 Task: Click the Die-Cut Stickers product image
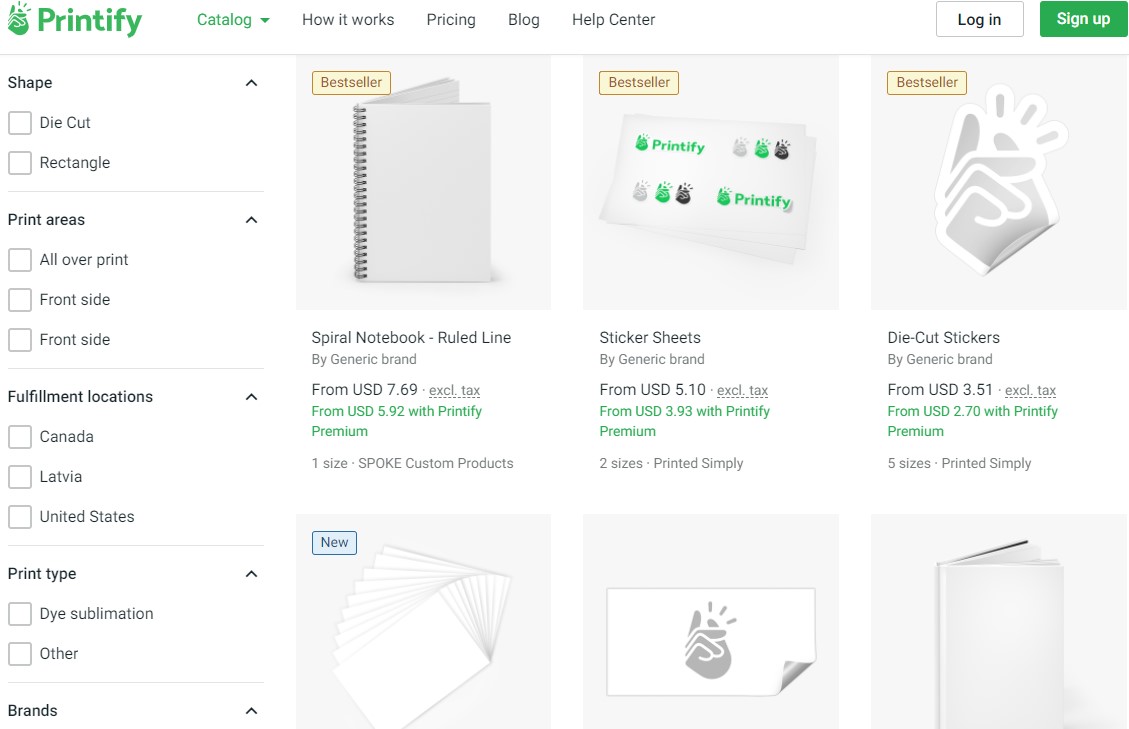pos(998,180)
